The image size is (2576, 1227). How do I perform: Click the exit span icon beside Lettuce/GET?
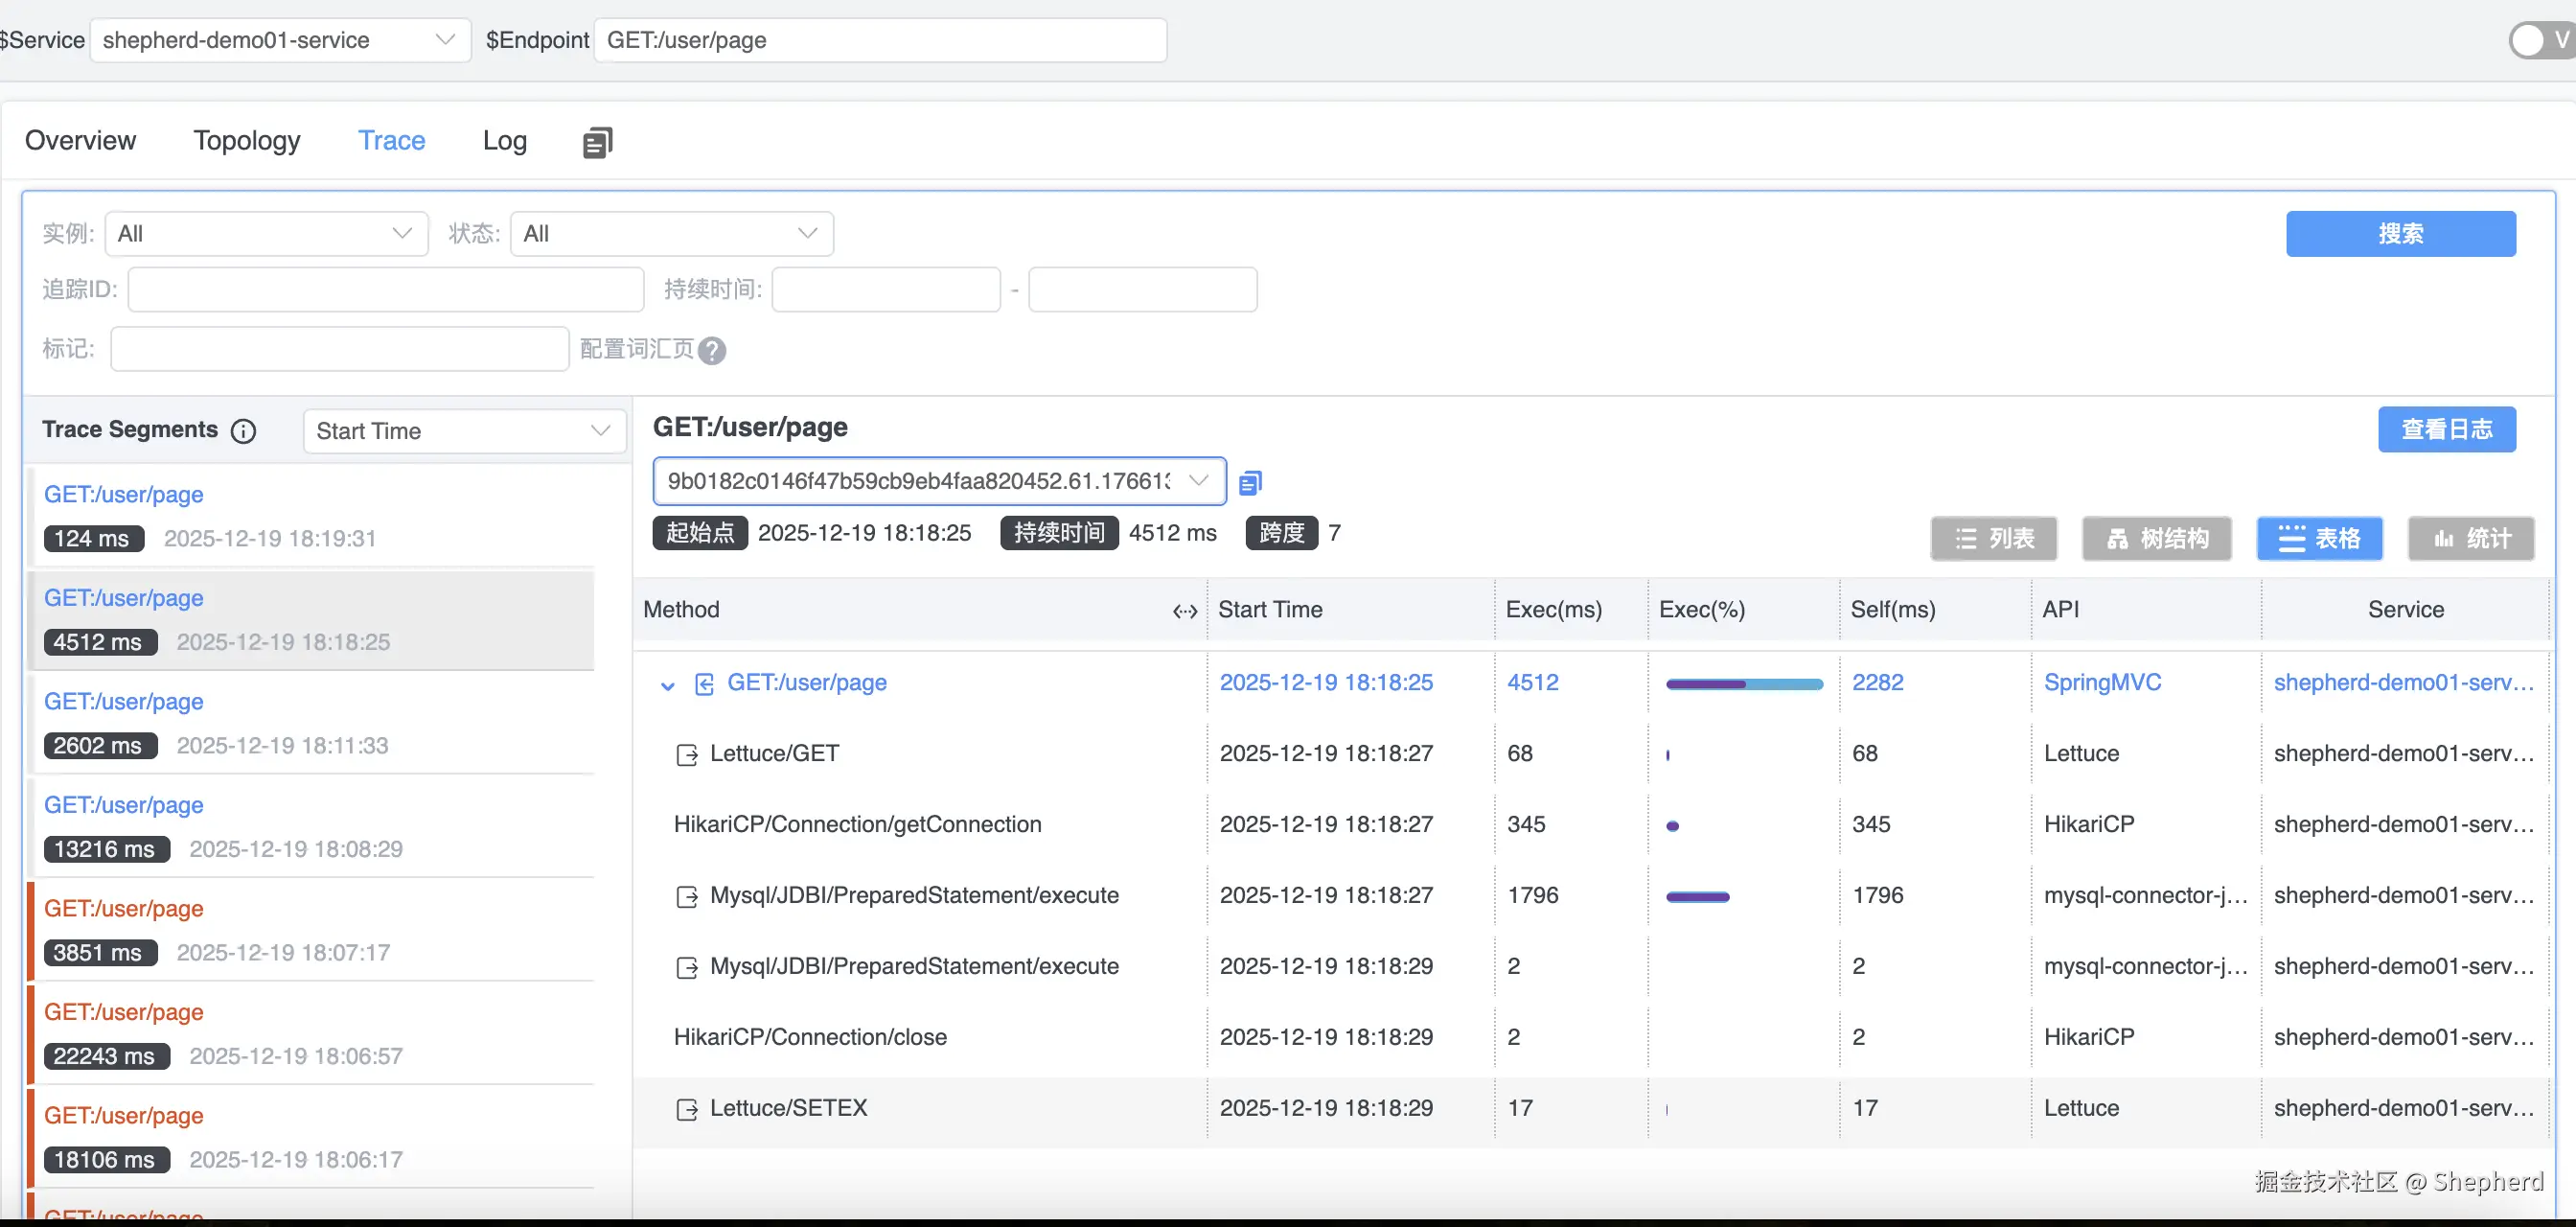pos(687,755)
